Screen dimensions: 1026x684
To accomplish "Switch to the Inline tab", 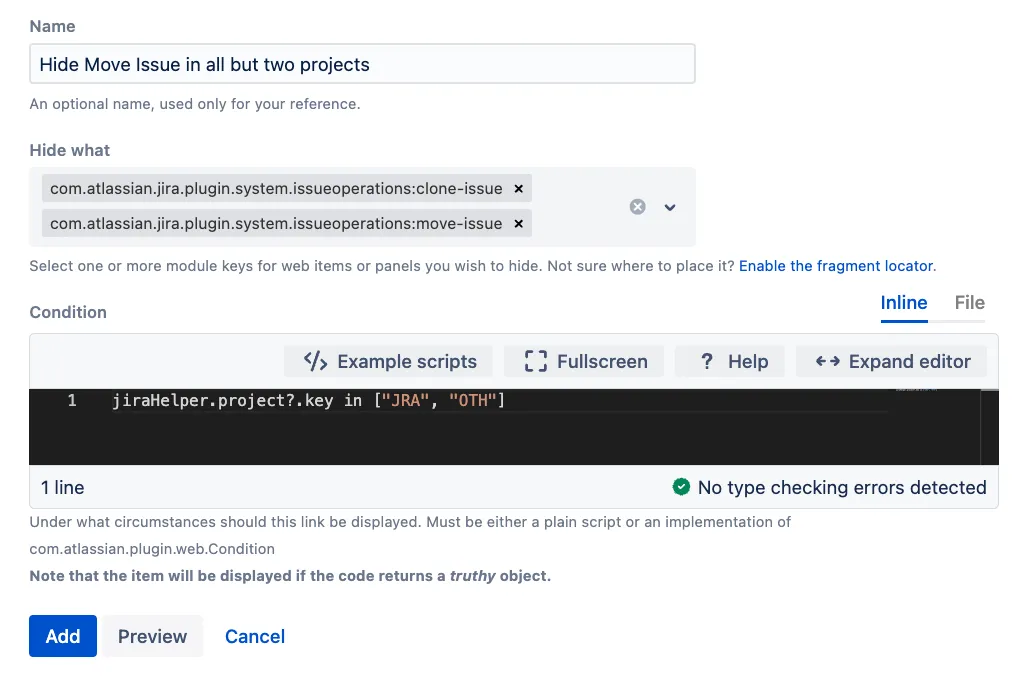I will point(904,303).
